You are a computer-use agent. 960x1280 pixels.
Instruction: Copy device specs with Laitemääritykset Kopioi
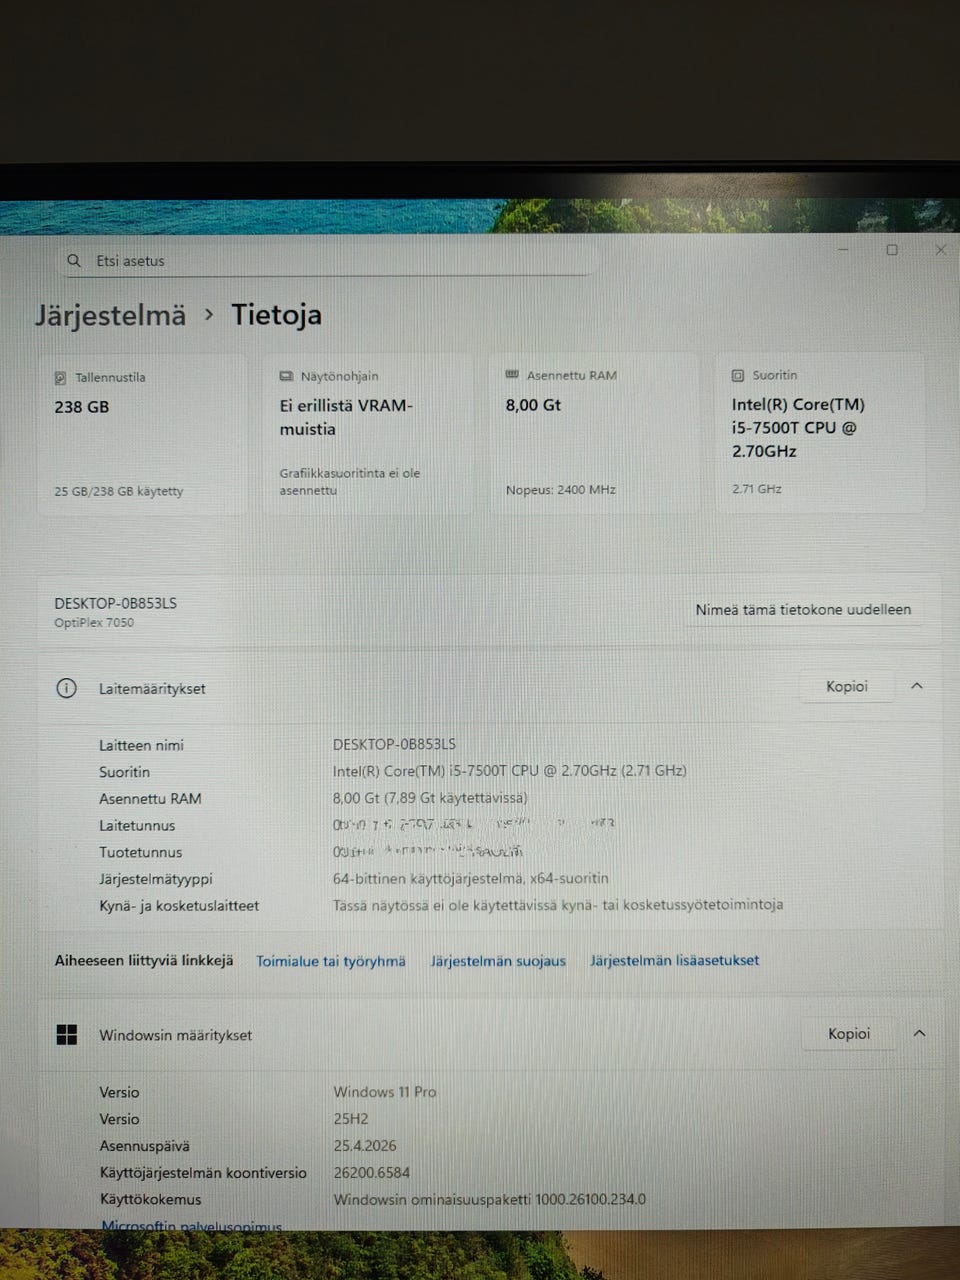tap(846, 687)
